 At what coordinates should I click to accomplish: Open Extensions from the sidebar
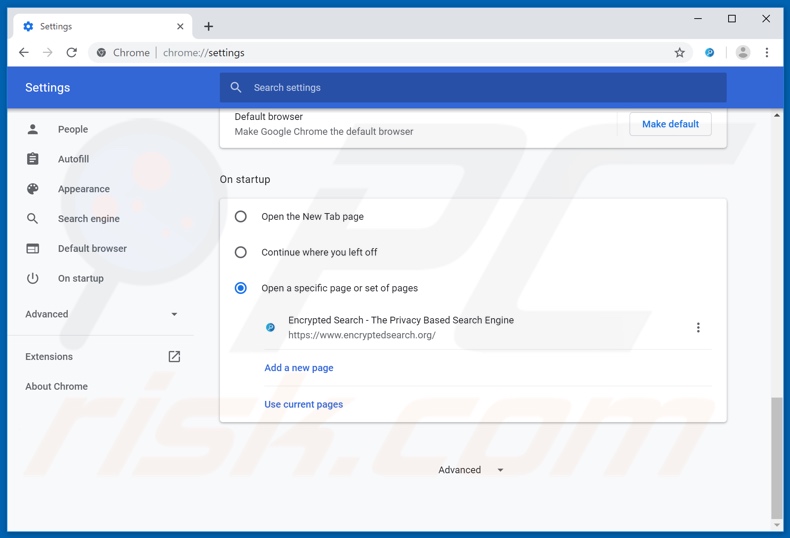pos(49,357)
